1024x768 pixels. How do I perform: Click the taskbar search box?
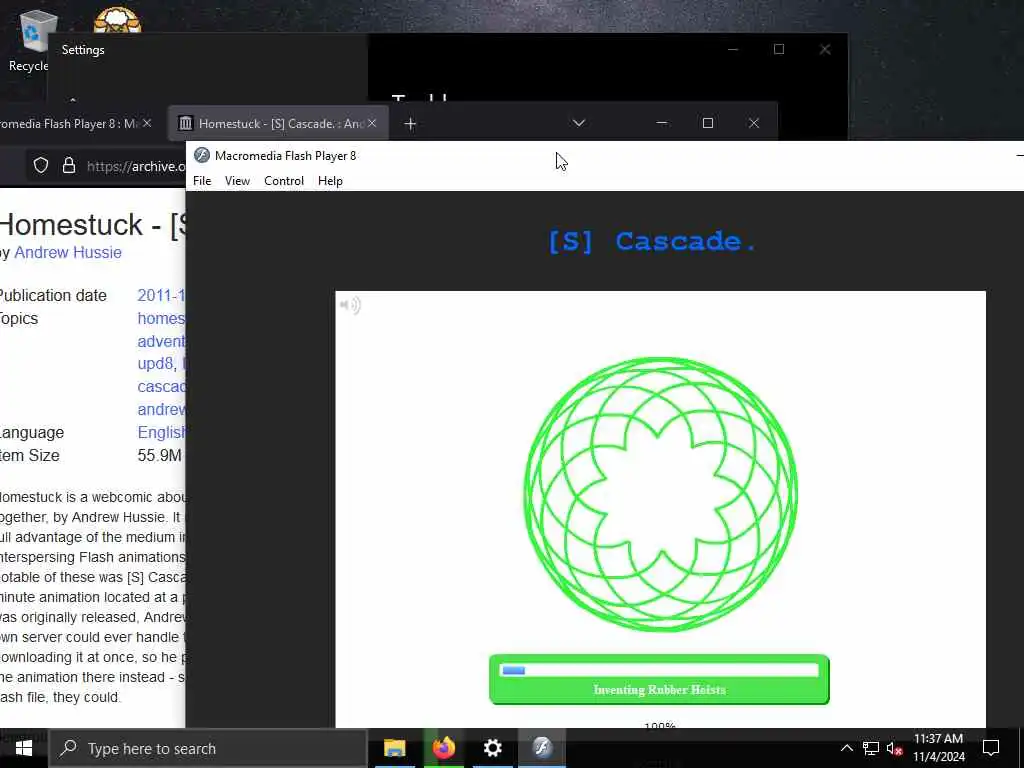tap(208, 748)
